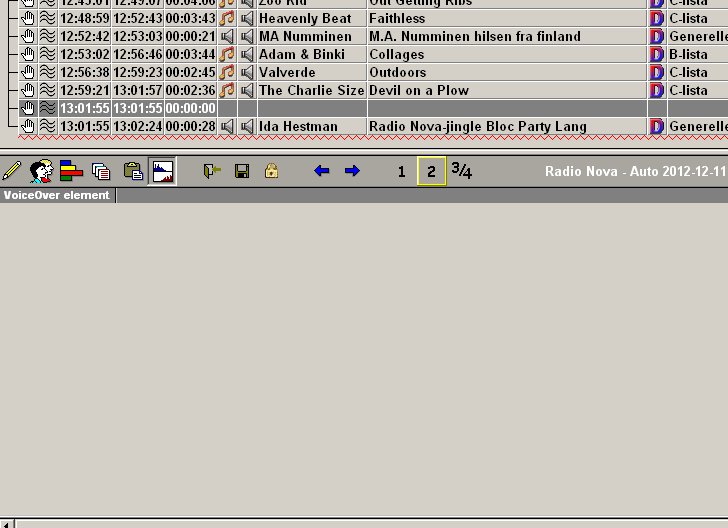728x528 pixels.
Task: Click the hand icon on The Charlie Size row
Action: tap(28, 90)
